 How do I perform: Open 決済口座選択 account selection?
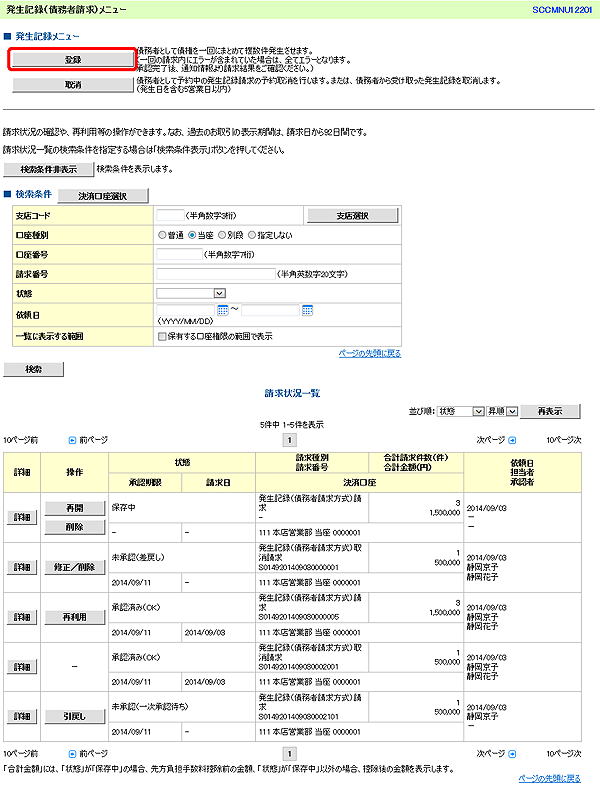click(x=103, y=196)
